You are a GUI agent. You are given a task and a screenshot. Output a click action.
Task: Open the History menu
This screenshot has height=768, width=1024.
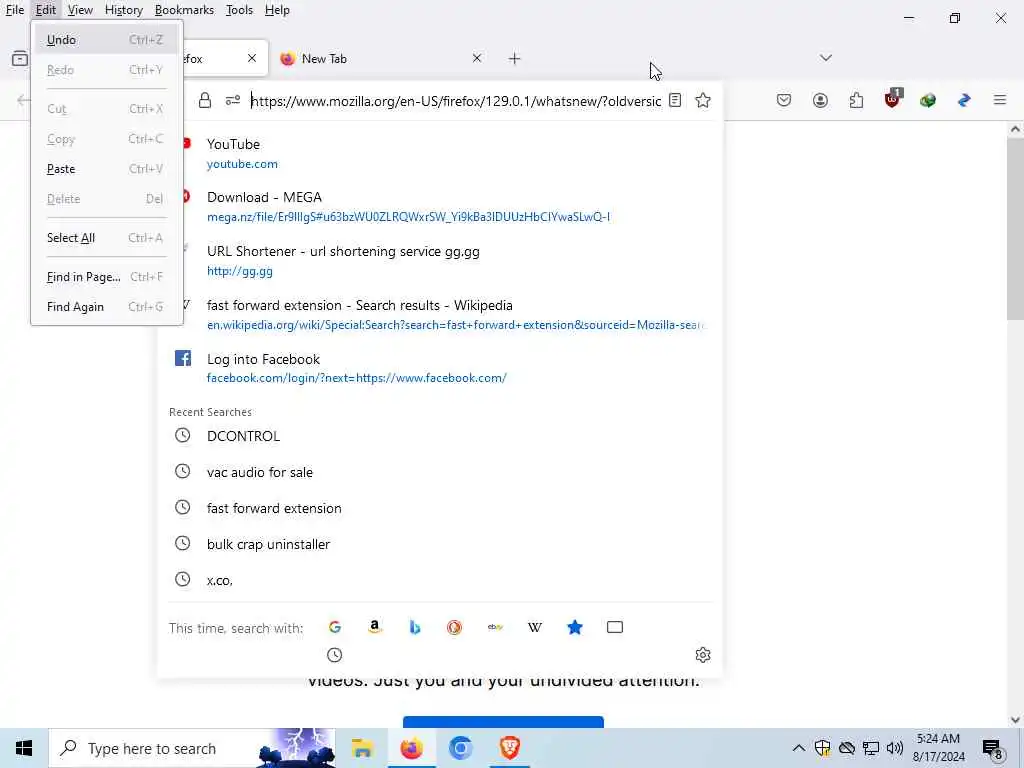pyautogui.click(x=123, y=10)
